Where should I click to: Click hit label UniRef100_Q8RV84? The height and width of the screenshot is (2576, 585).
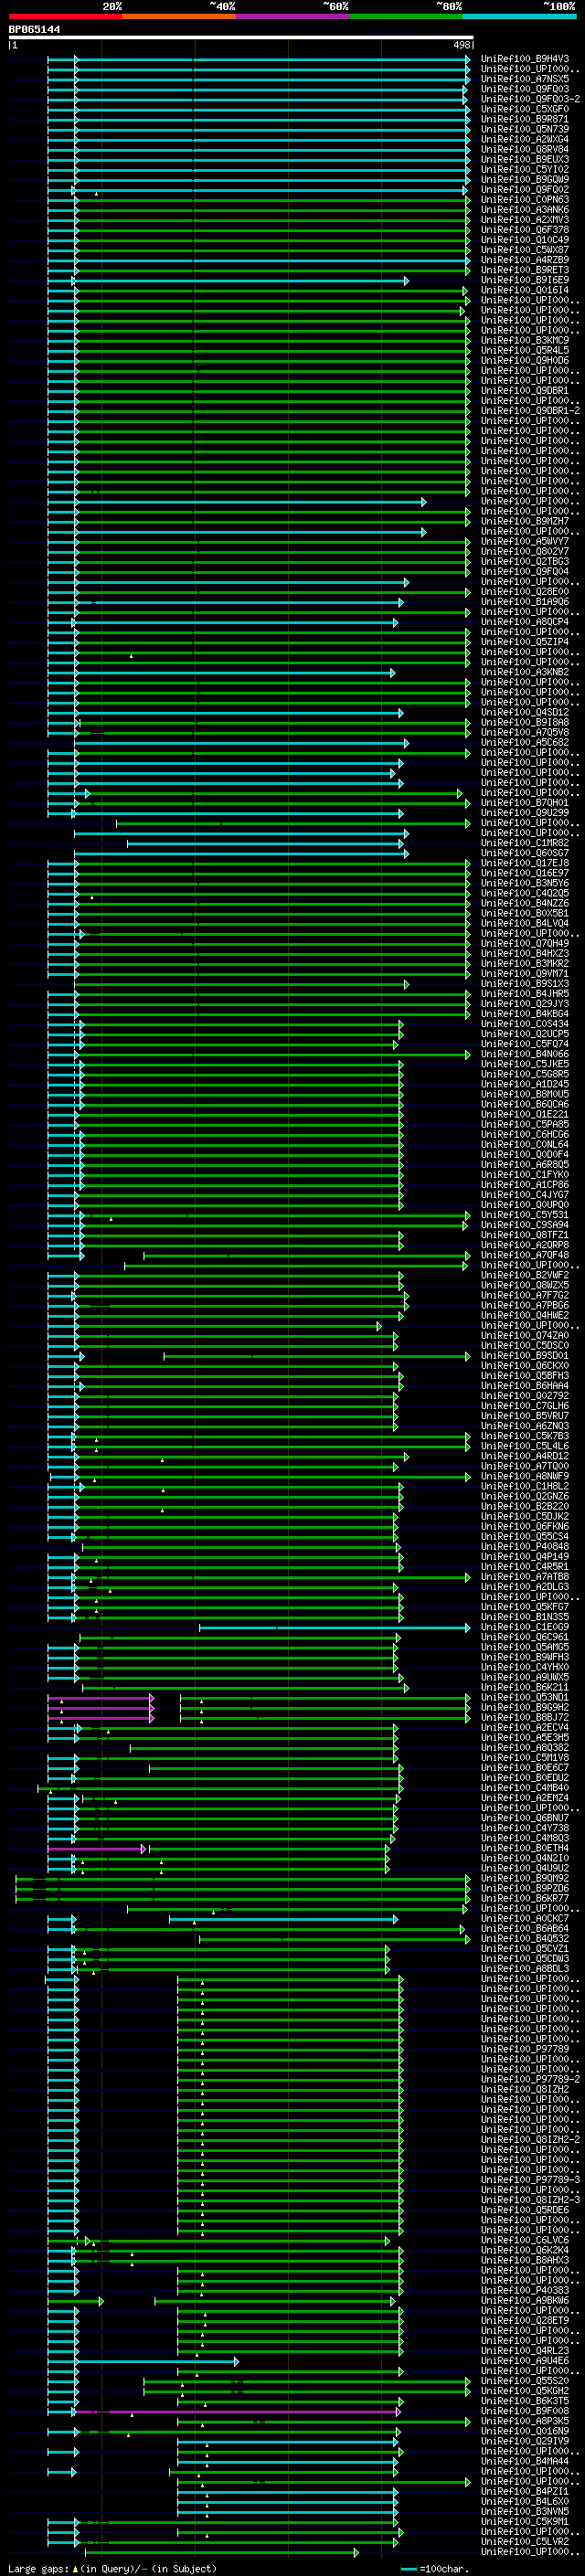525,149
